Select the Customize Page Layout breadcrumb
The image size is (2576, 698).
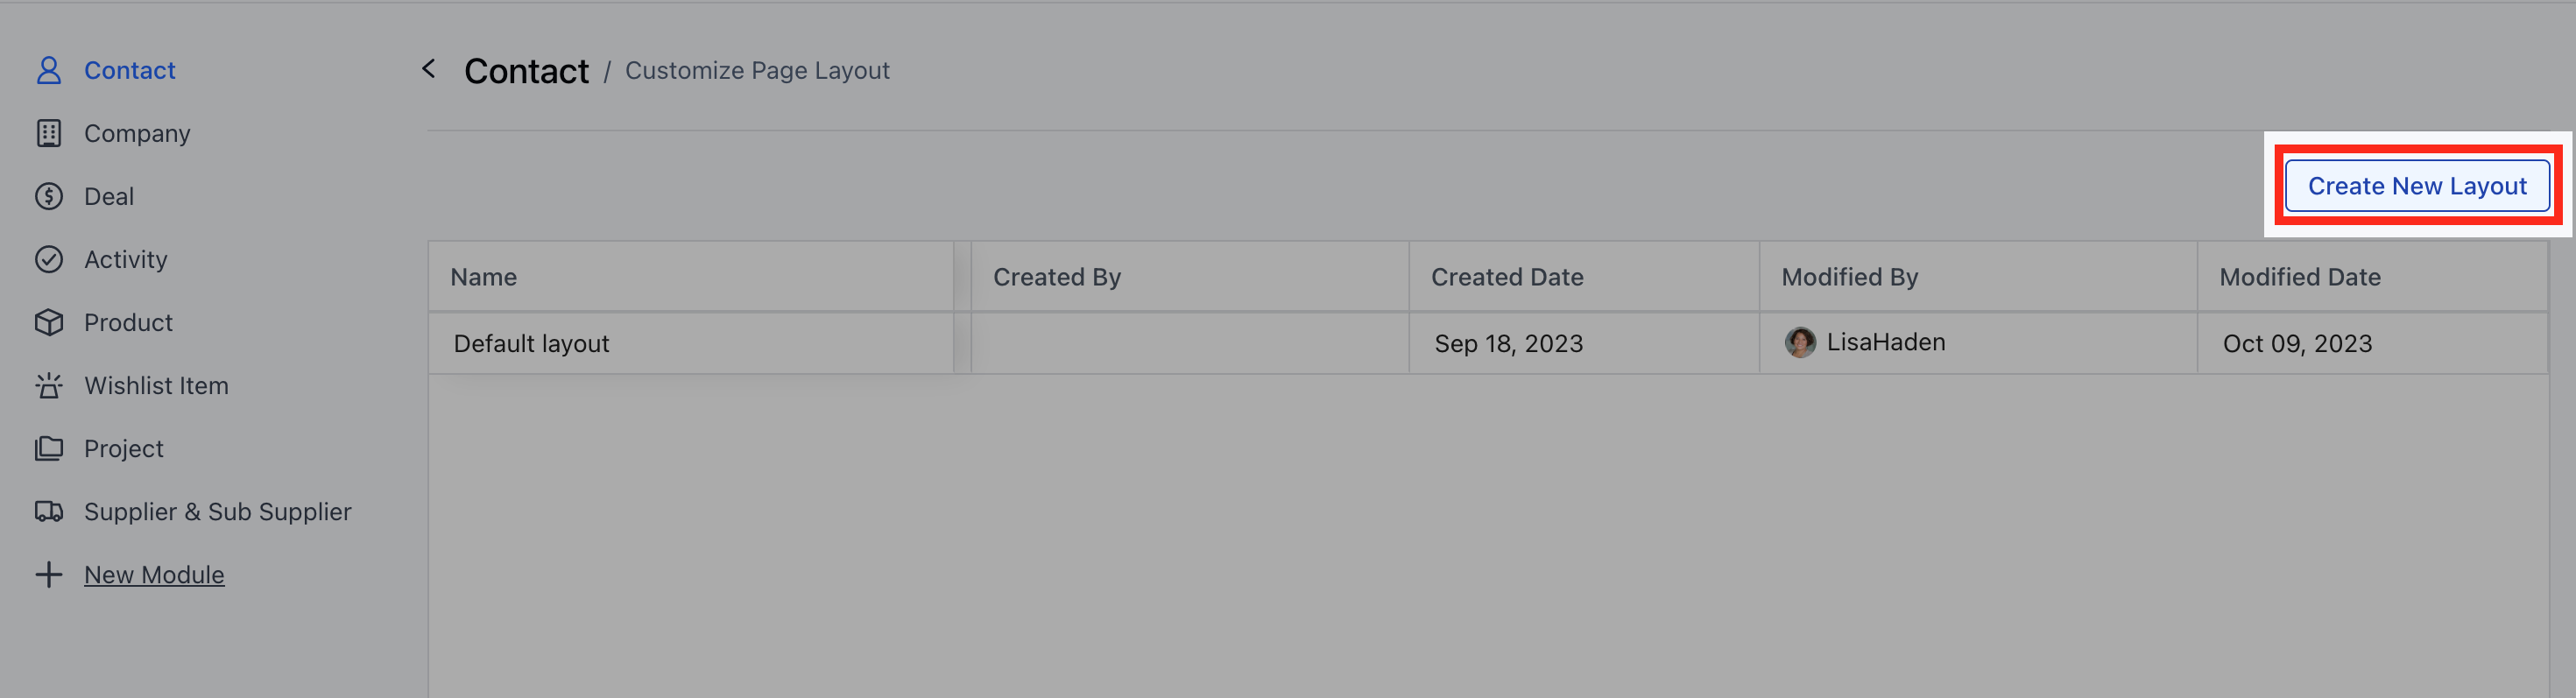757,70
